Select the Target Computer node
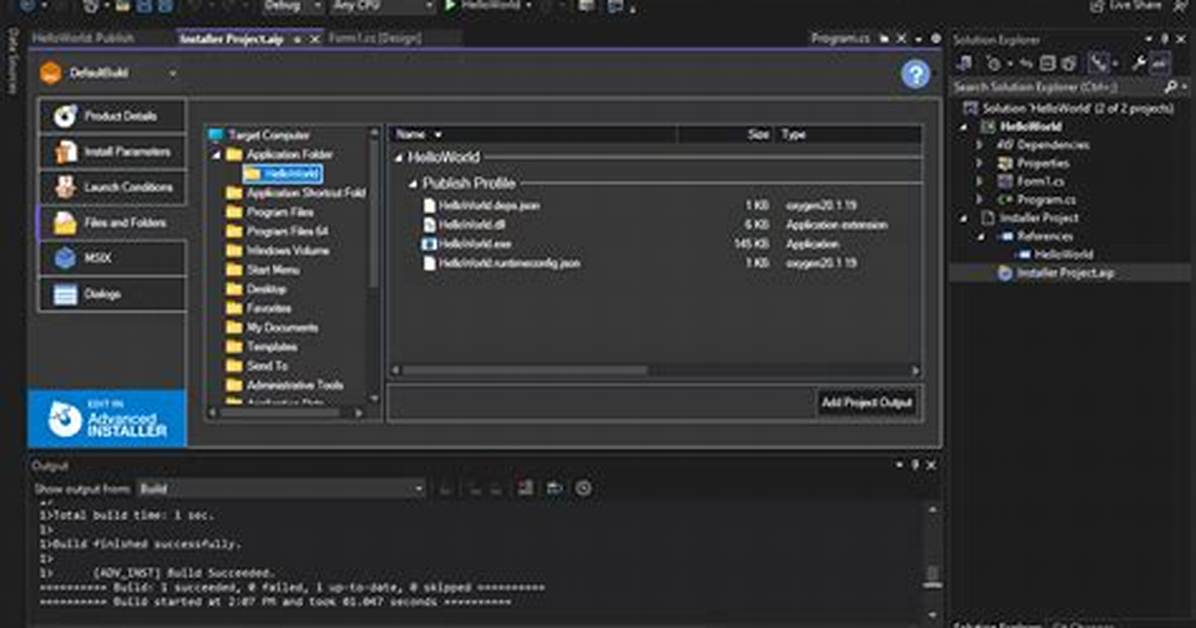This screenshot has height=628, width=1196. [268, 135]
